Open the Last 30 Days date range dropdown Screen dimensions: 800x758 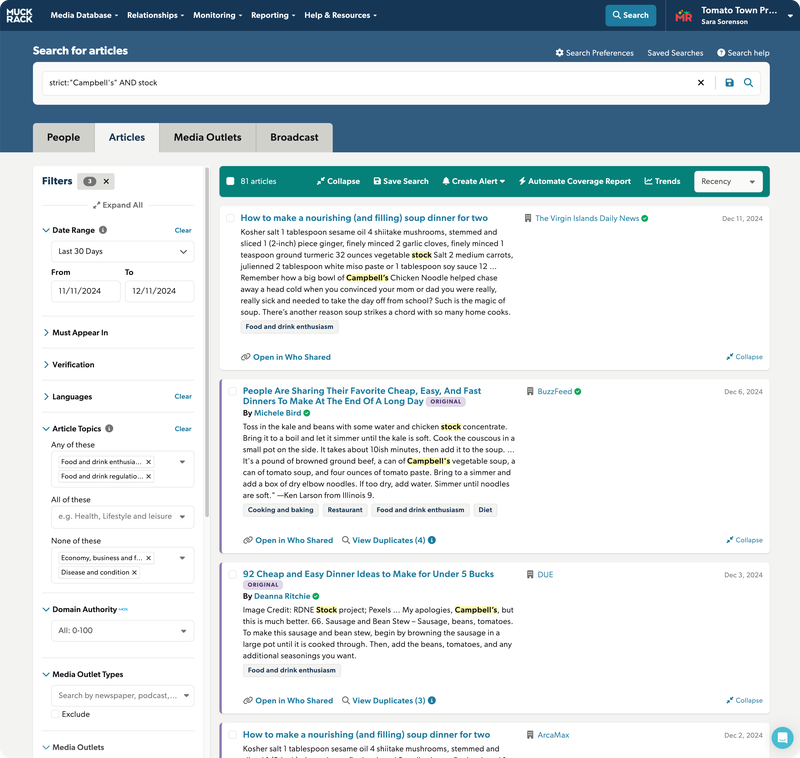(121, 251)
